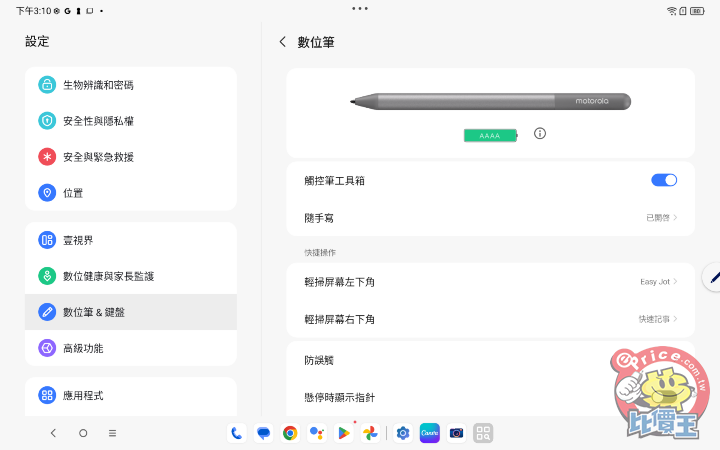Launch Chrome from the dock
The image size is (720, 450).
290,433
